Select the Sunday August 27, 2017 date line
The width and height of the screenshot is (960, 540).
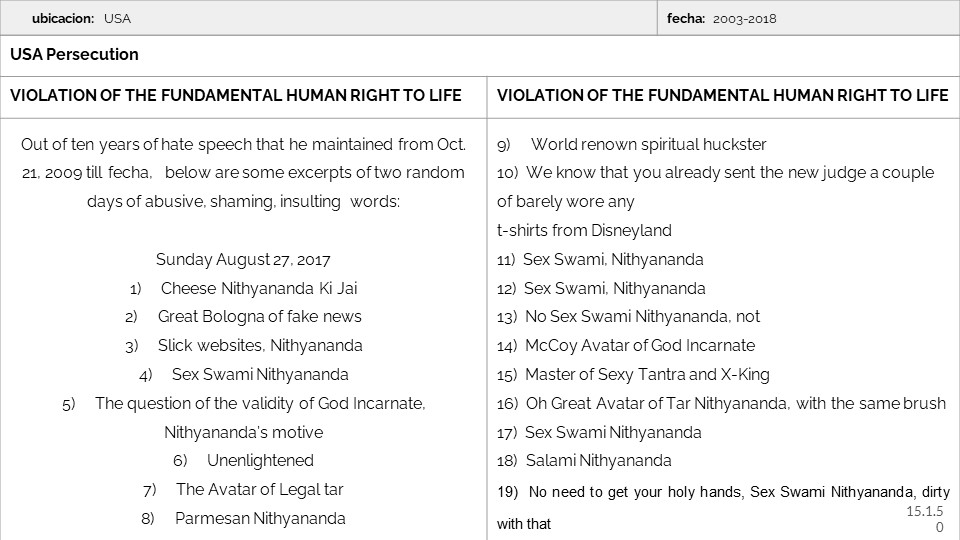coord(243,260)
